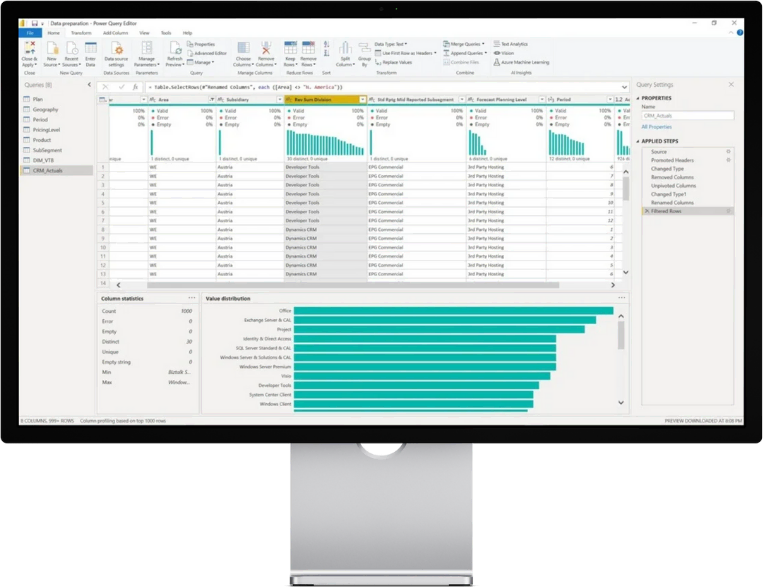763x588 pixels.
Task: Select the Enter Data table icon
Action: coord(91,48)
